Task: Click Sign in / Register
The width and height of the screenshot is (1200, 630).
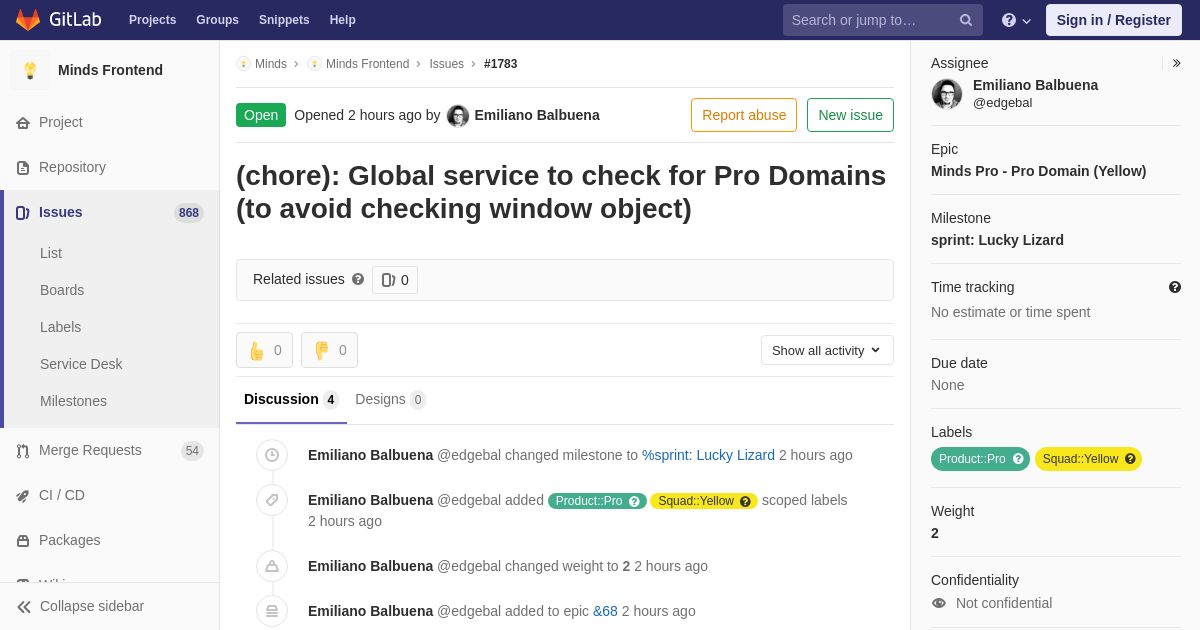Action: pyautogui.click(x=1114, y=20)
